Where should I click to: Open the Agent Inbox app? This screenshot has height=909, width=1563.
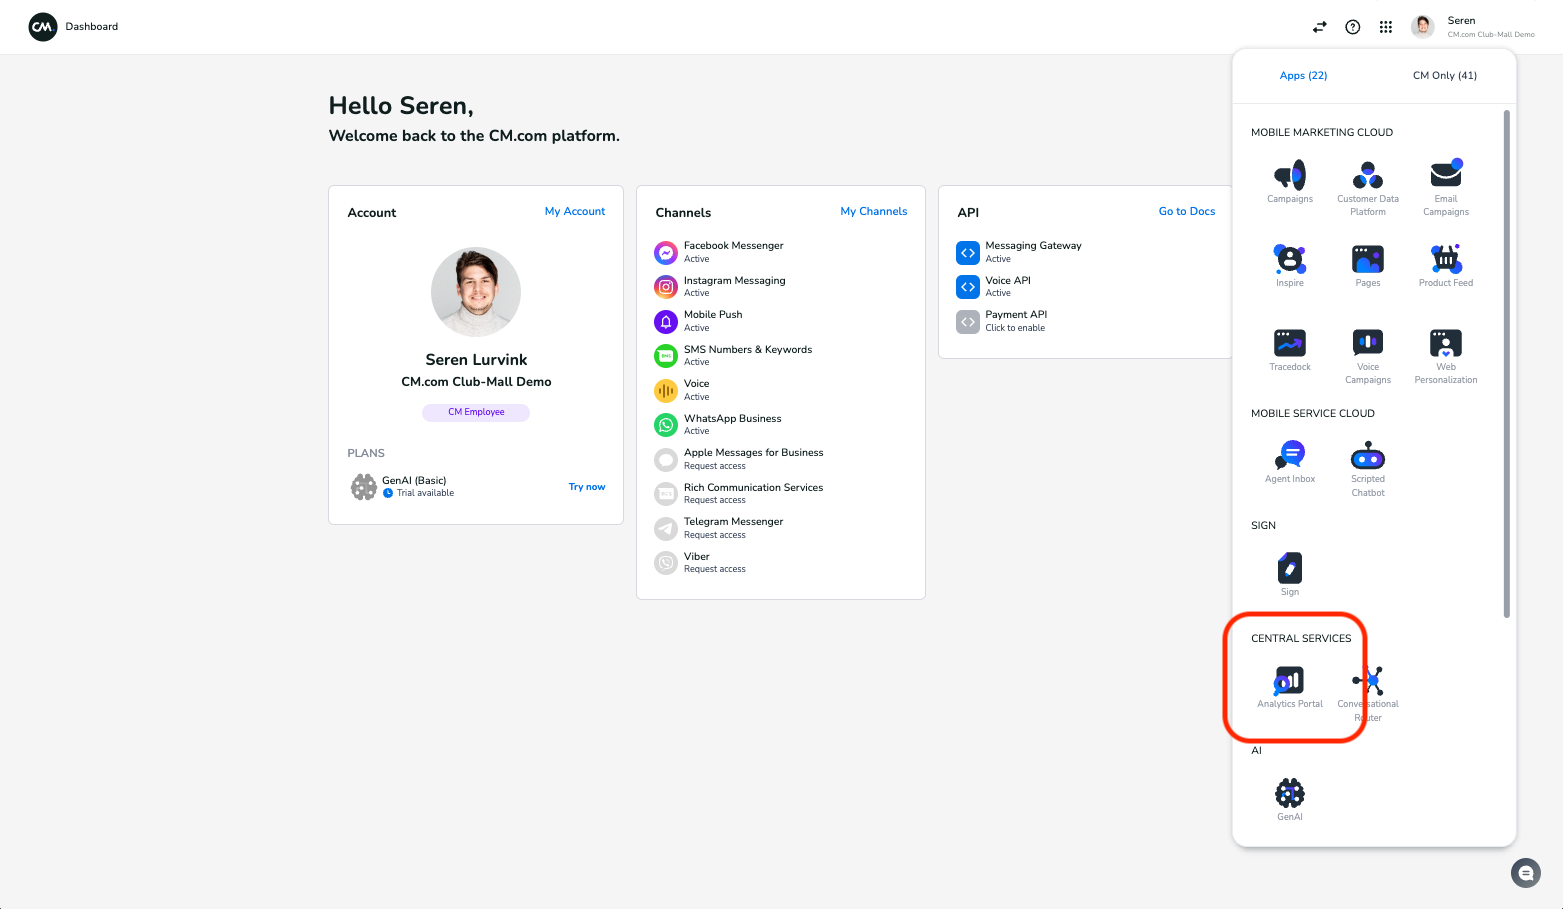click(1289, 456)
